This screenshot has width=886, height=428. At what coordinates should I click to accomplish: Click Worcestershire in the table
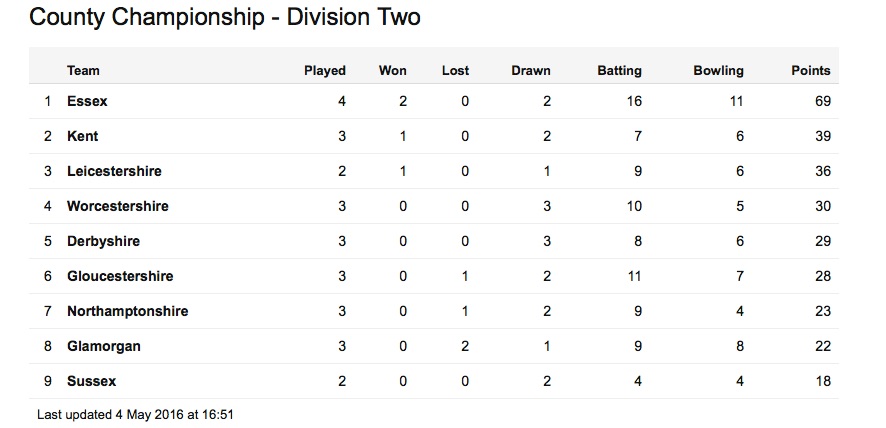pyautogui.click(x=118, y=206)
